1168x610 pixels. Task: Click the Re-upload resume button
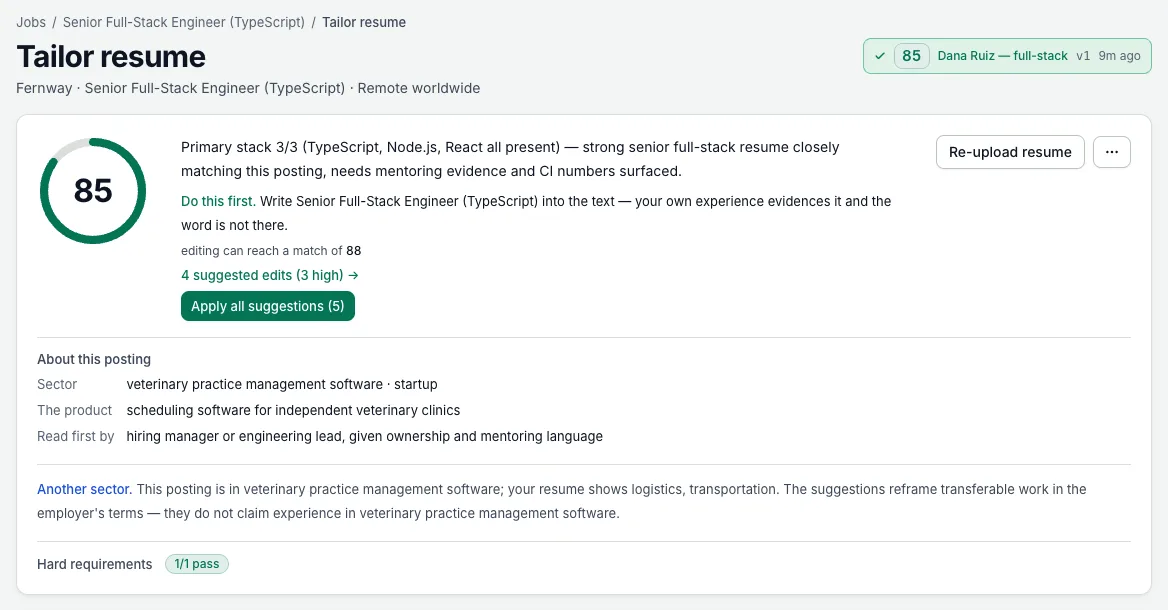(x=1010, y=152)
